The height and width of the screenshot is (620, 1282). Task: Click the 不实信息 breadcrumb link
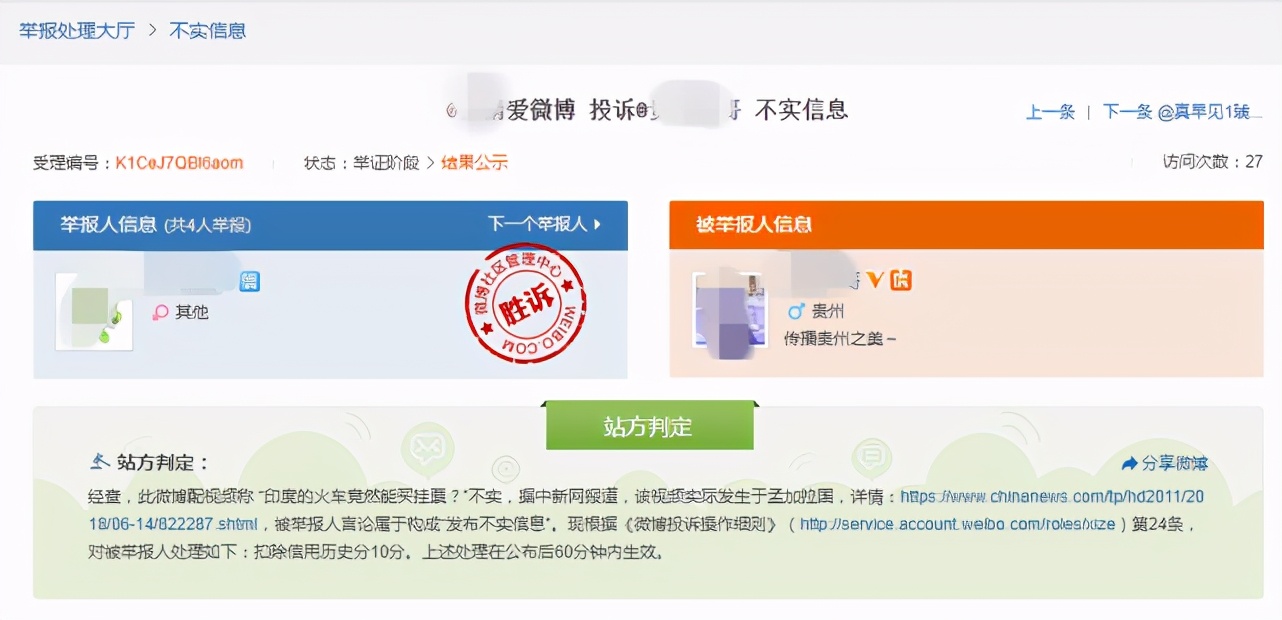(207, 30)
